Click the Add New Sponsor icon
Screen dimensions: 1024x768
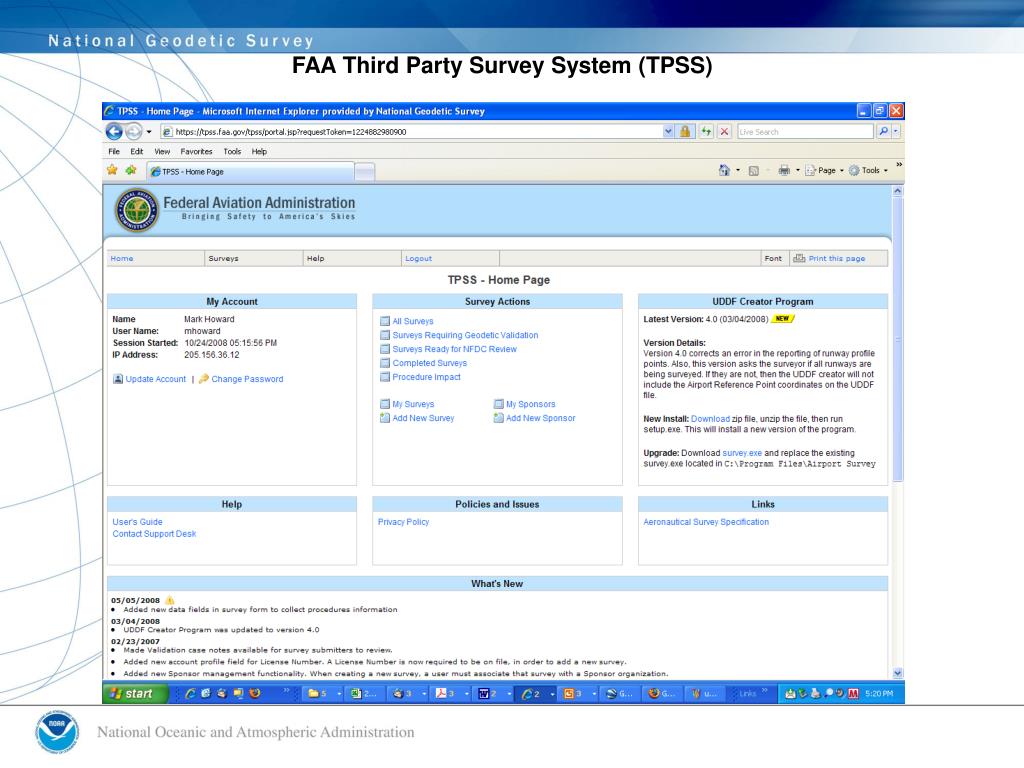coord(498,418)
